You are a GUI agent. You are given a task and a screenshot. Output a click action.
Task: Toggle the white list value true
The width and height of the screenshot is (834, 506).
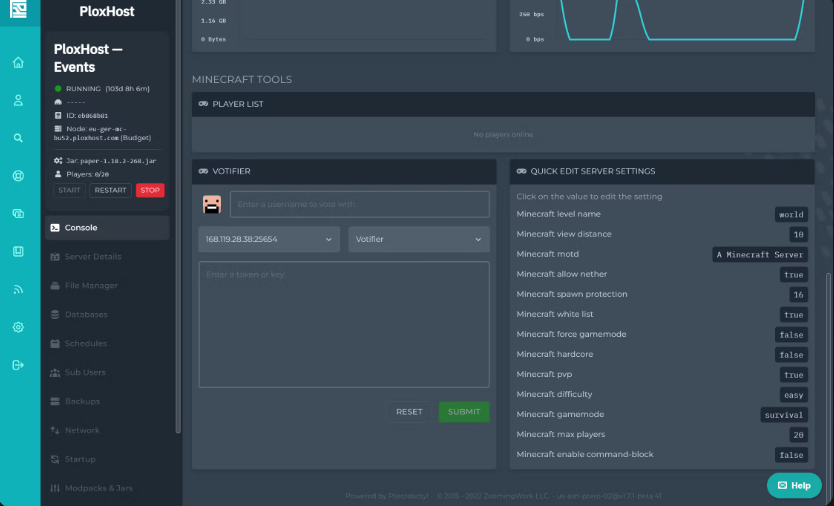(x=794, y=314)
